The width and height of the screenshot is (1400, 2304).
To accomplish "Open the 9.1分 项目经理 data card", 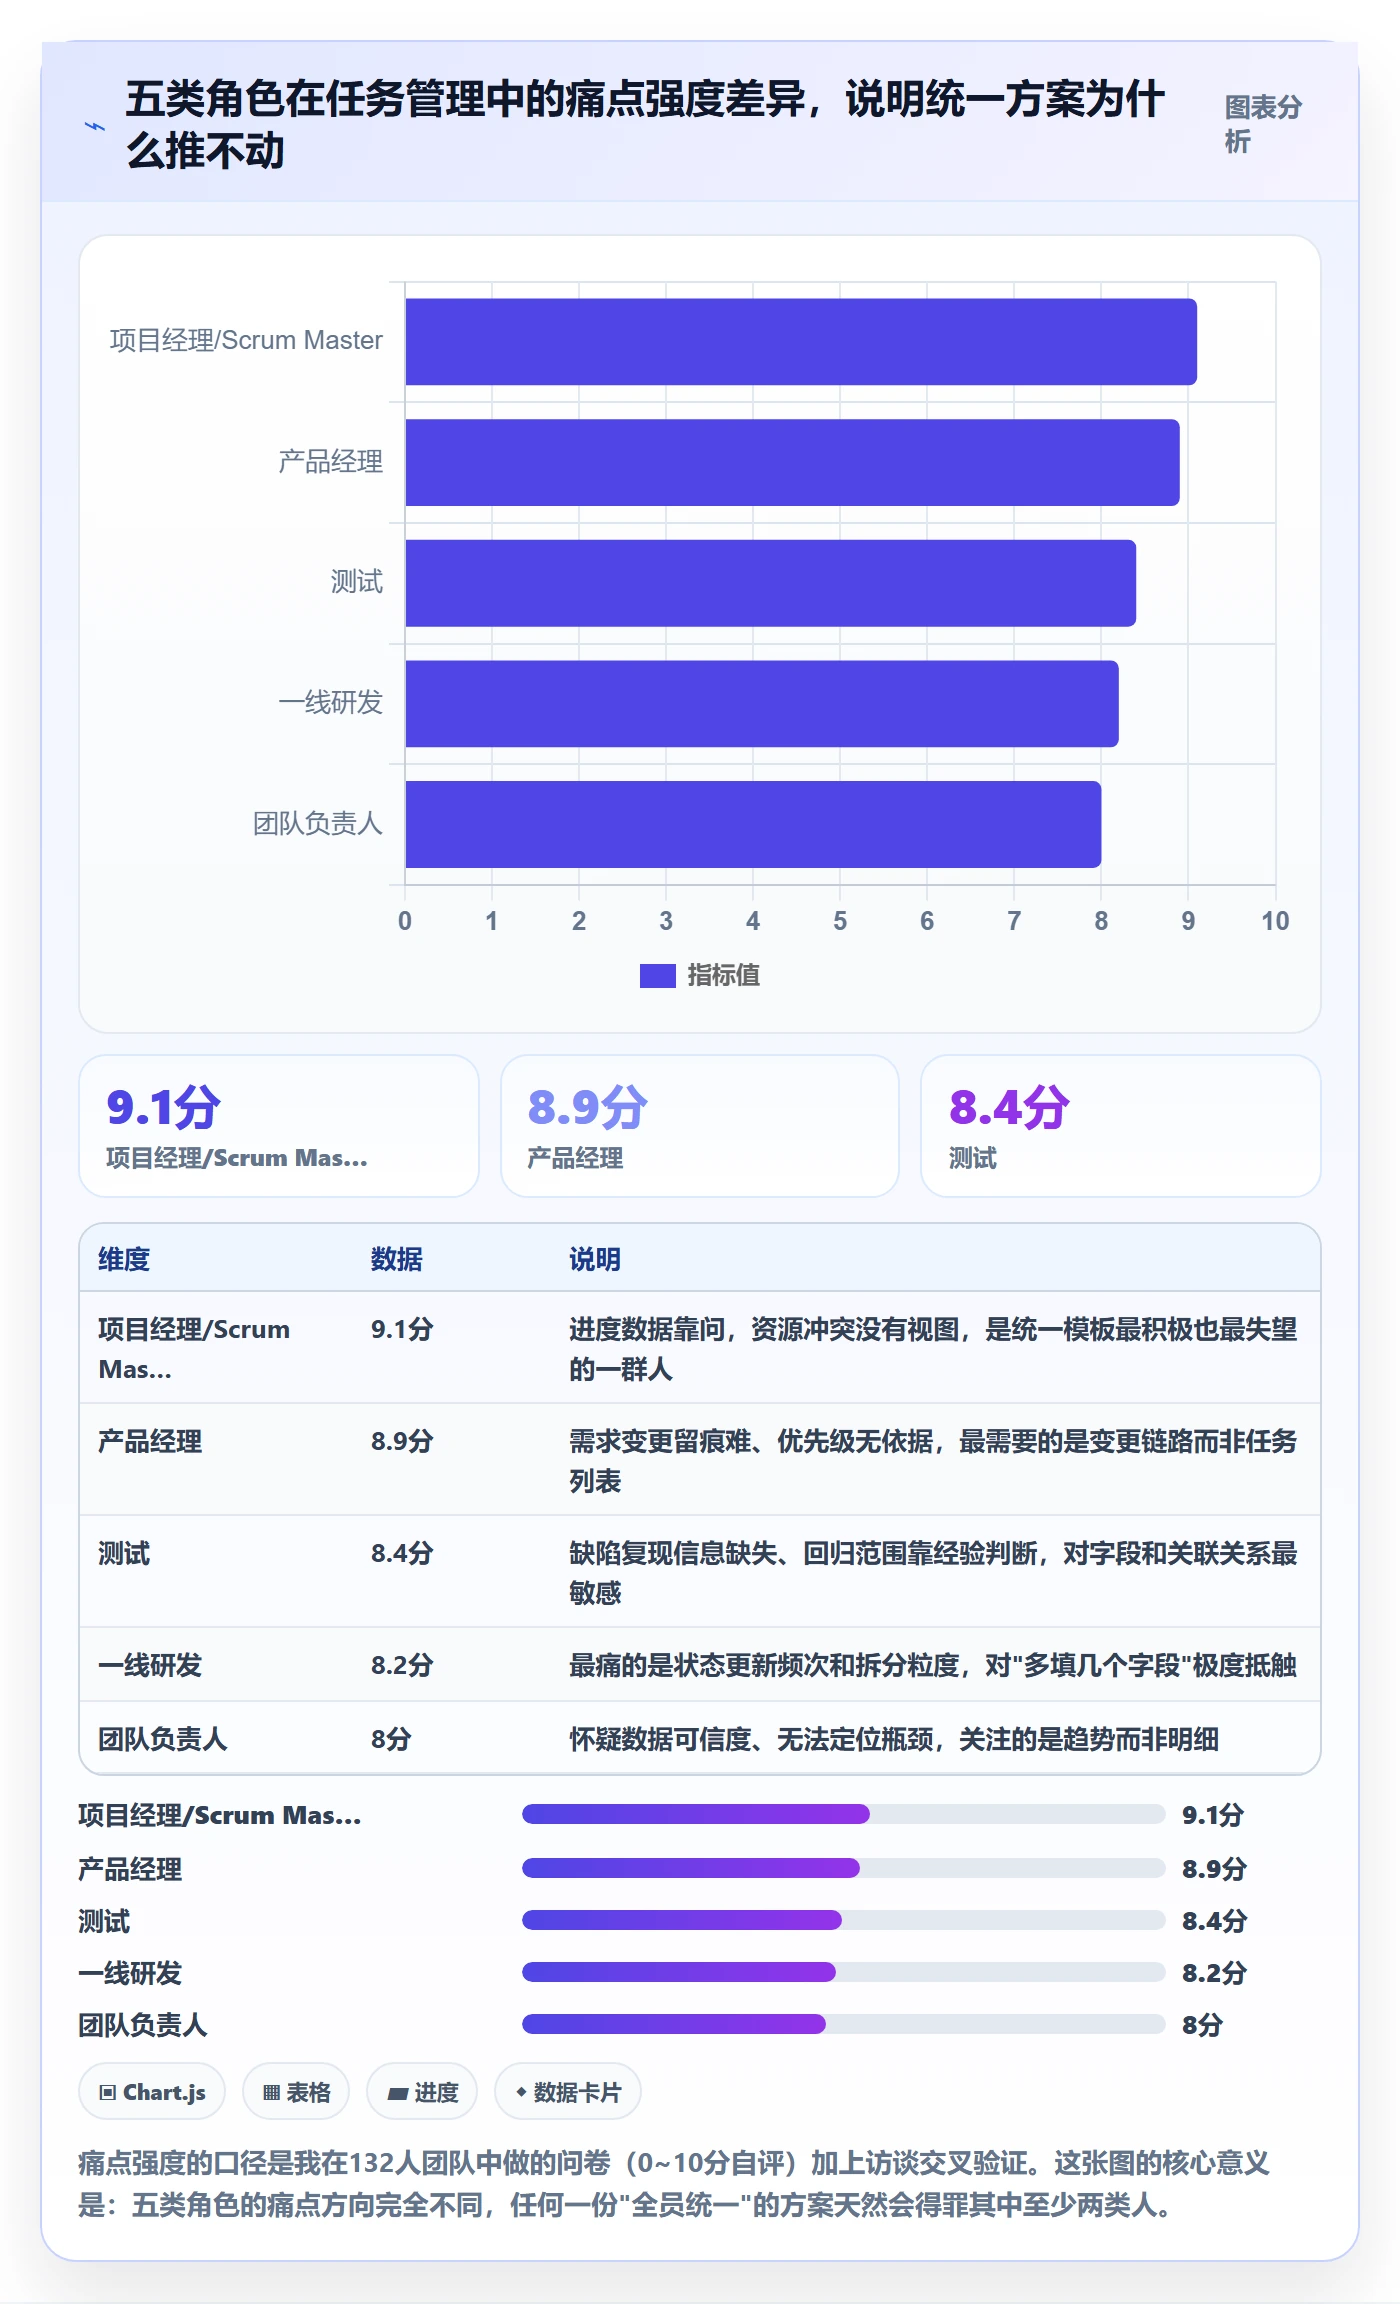I will point(279,1126).
